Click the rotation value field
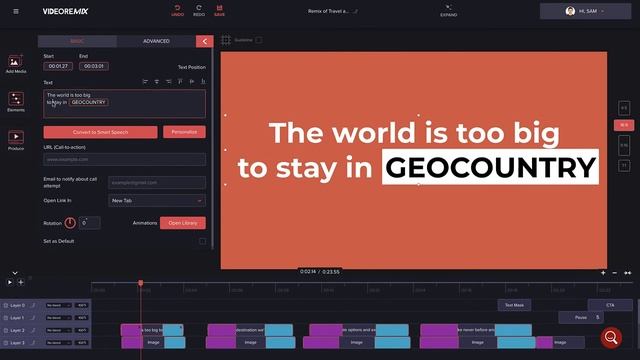This screenshot has height=360, width=640. pyautogui.click(x=89, y=223)
